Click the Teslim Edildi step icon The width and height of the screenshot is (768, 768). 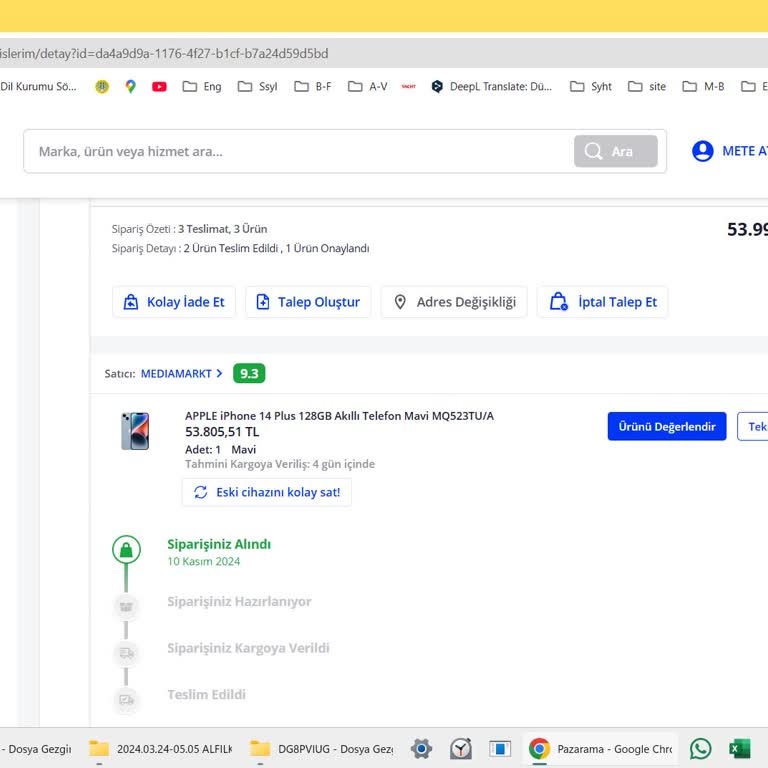(x=126, y=699)
